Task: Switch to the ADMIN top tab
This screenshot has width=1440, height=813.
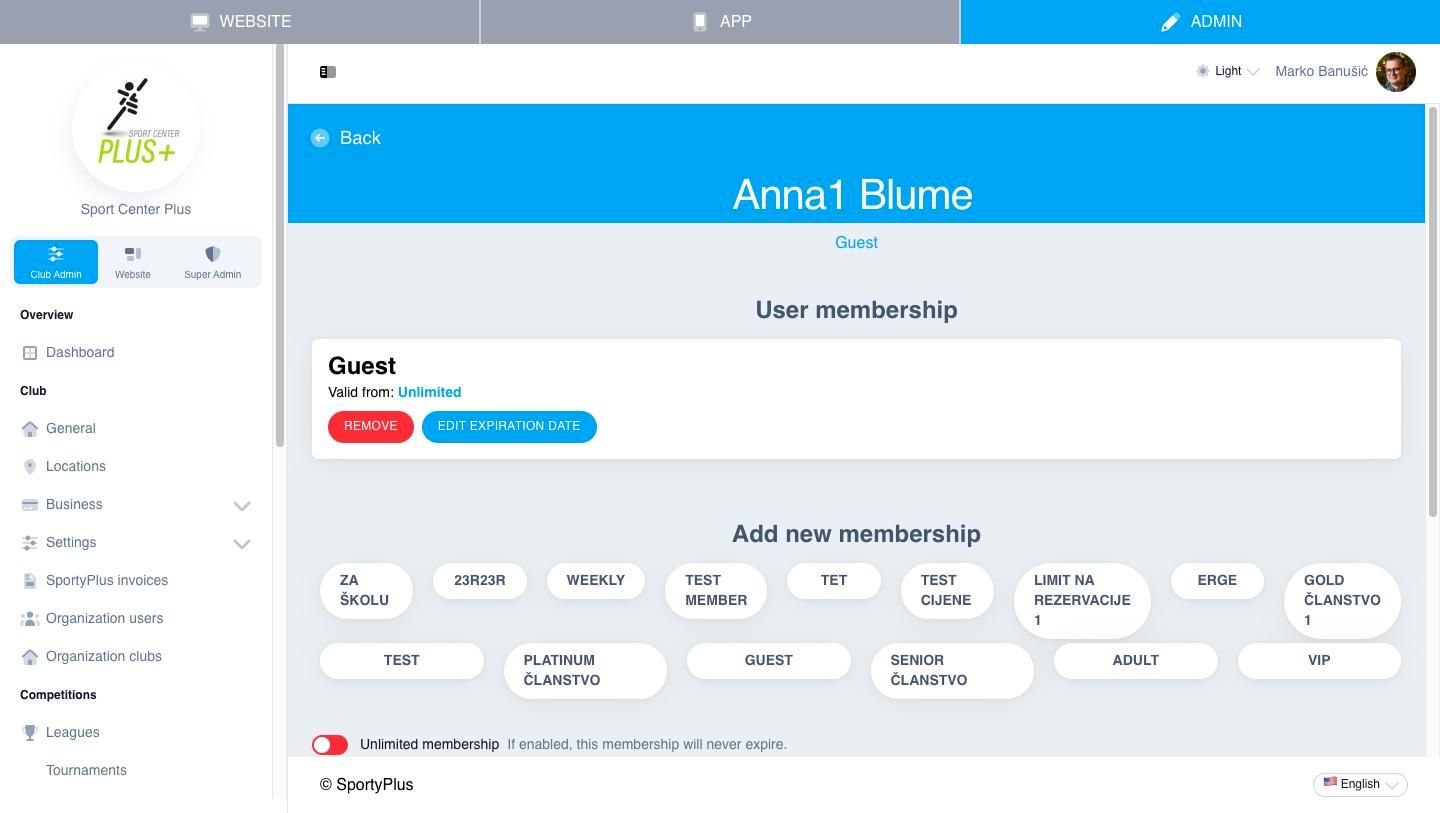Action: pos(1200,22)
